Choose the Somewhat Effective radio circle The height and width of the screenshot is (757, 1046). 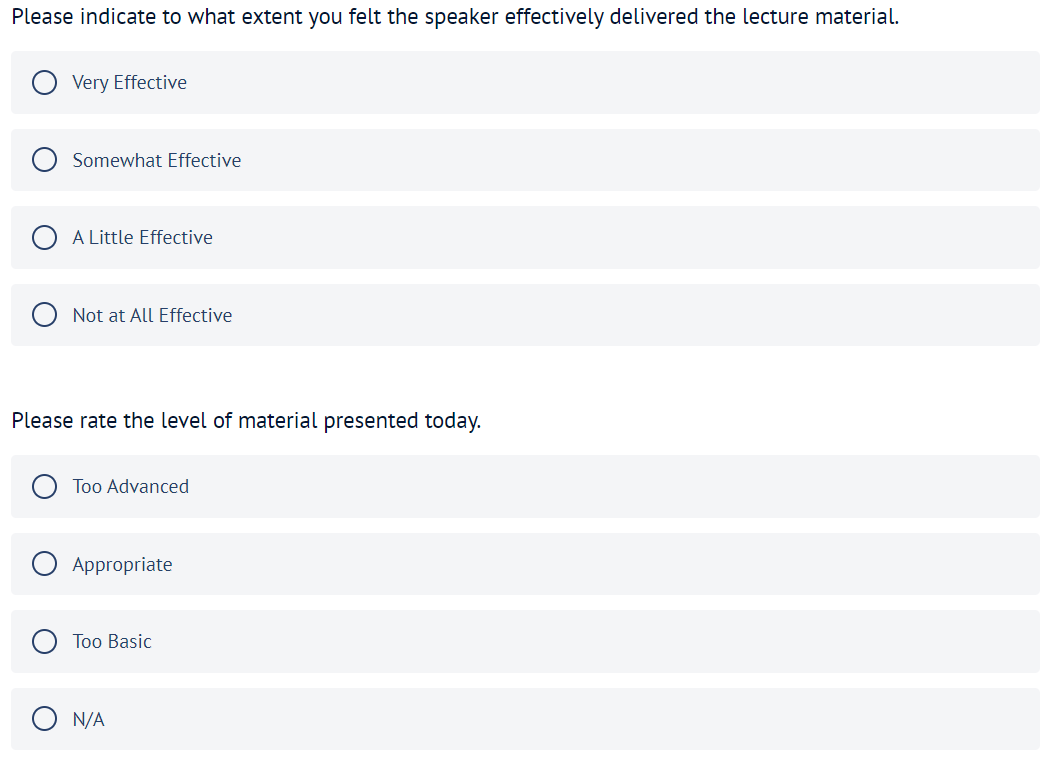point(44,160)
